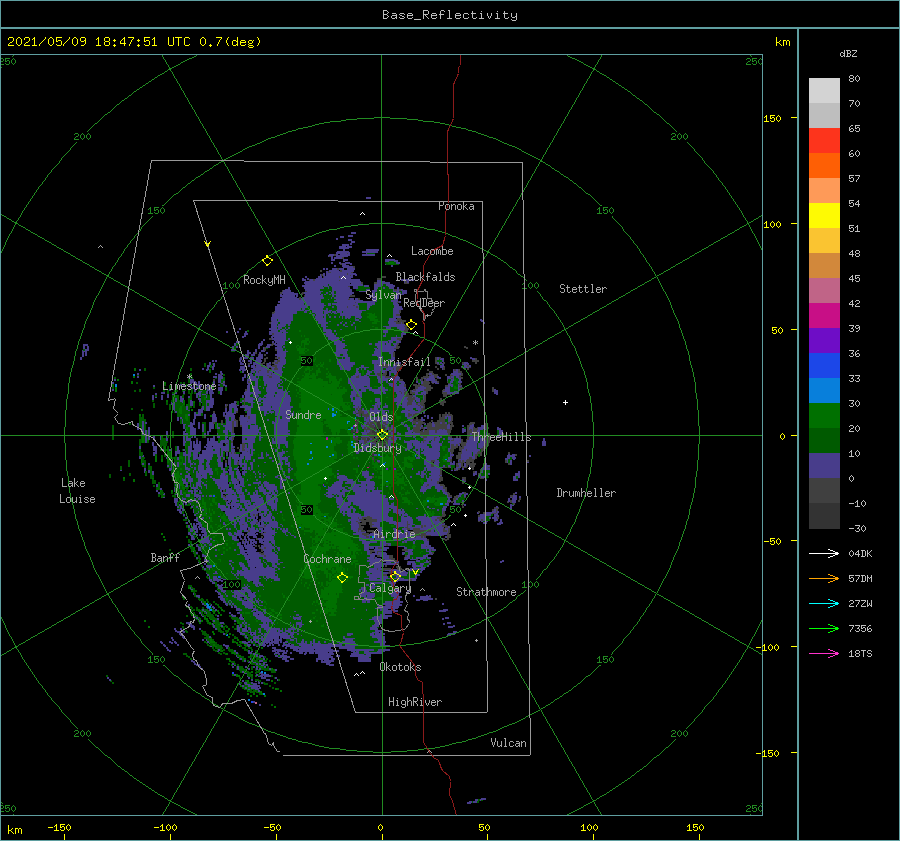Click the white 04DK arrow legend icon
900x841 pixels.
click(x=824, y=553)
